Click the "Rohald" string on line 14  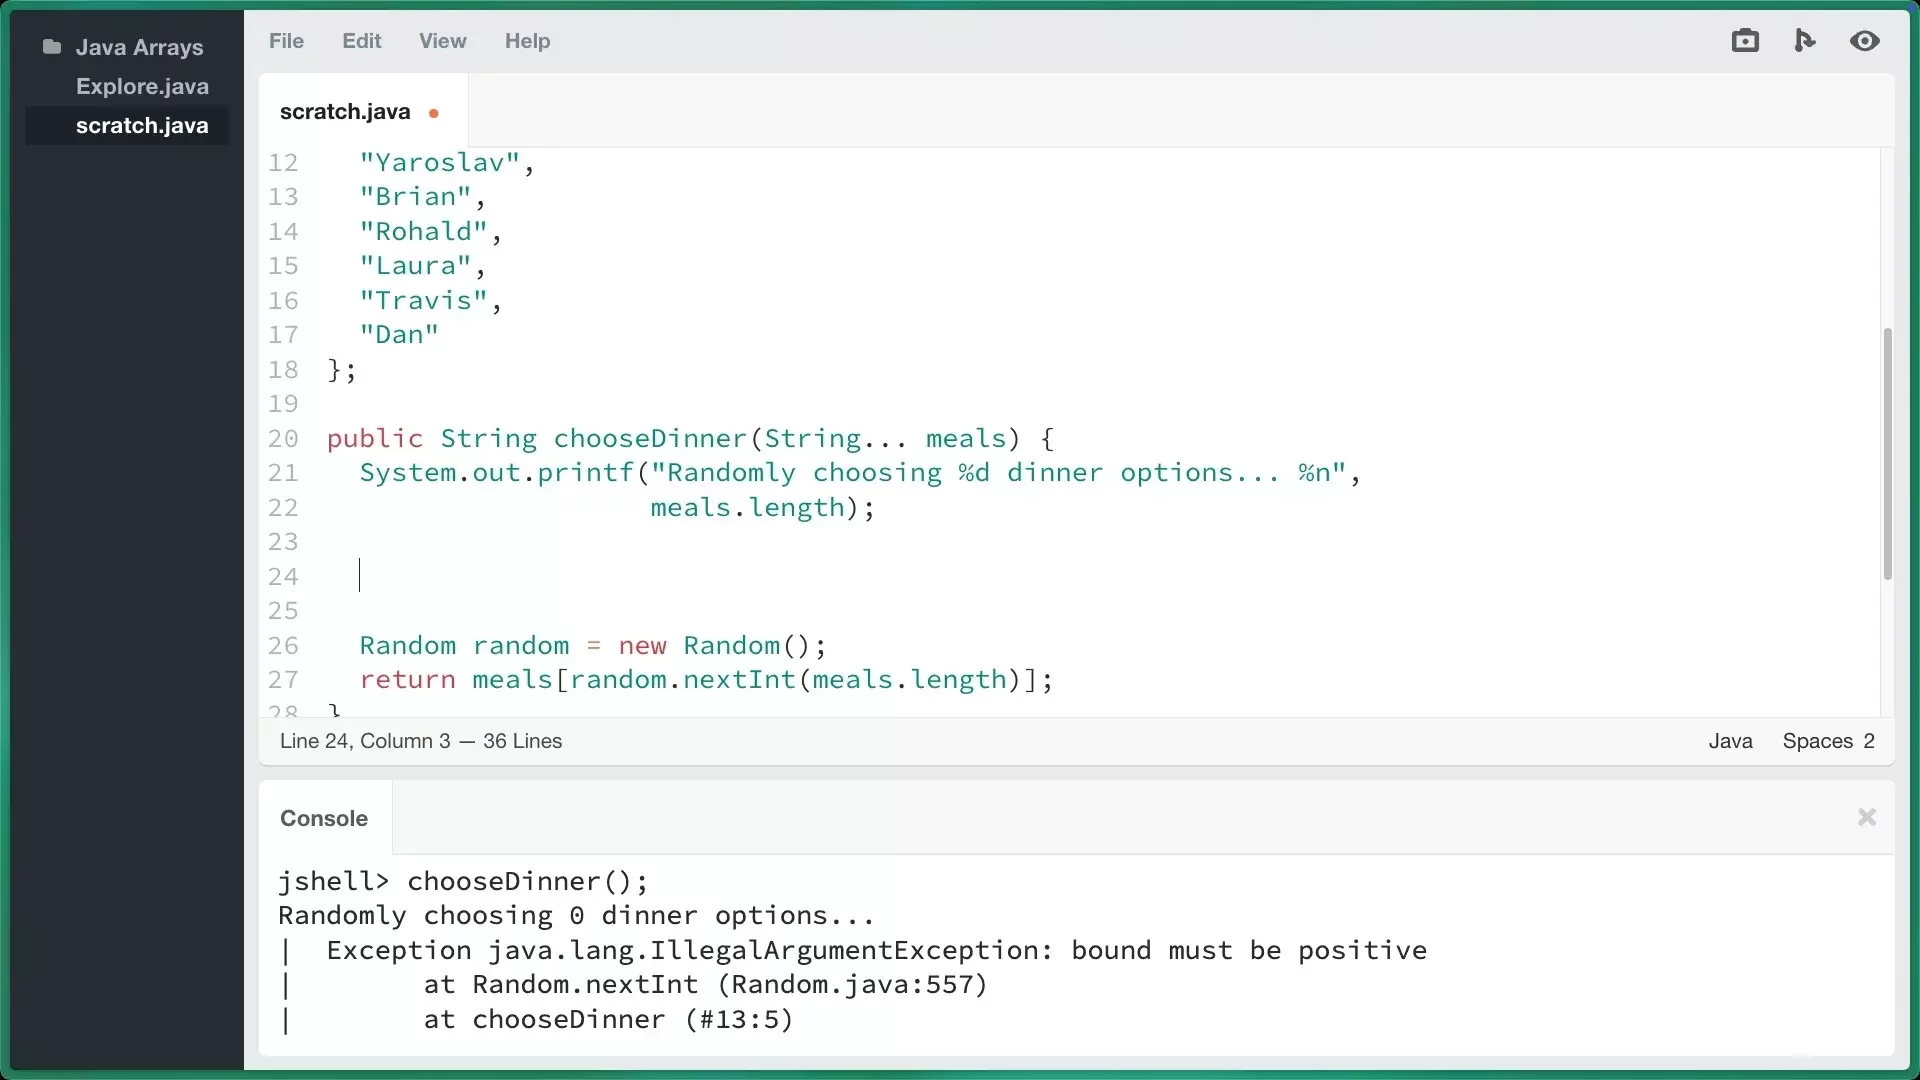click(x=424, y=231)
